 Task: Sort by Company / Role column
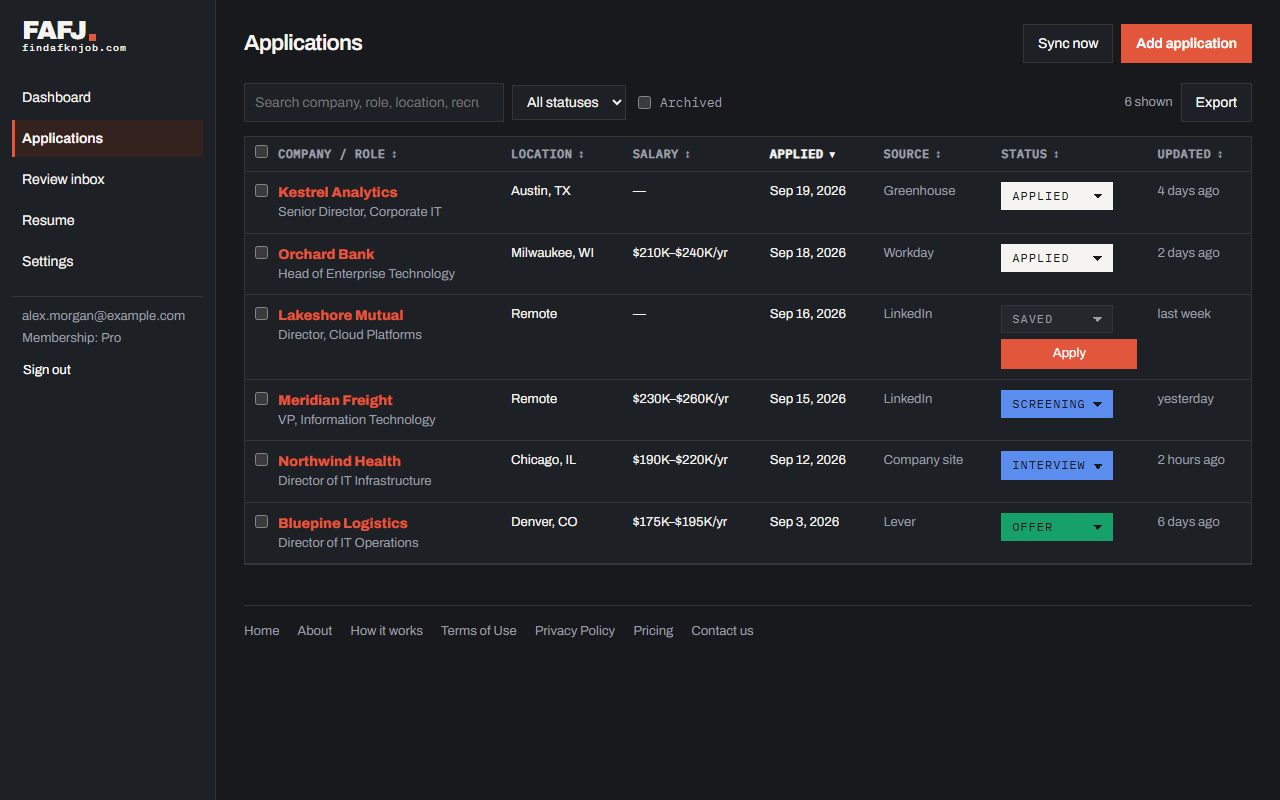(337, 154)
